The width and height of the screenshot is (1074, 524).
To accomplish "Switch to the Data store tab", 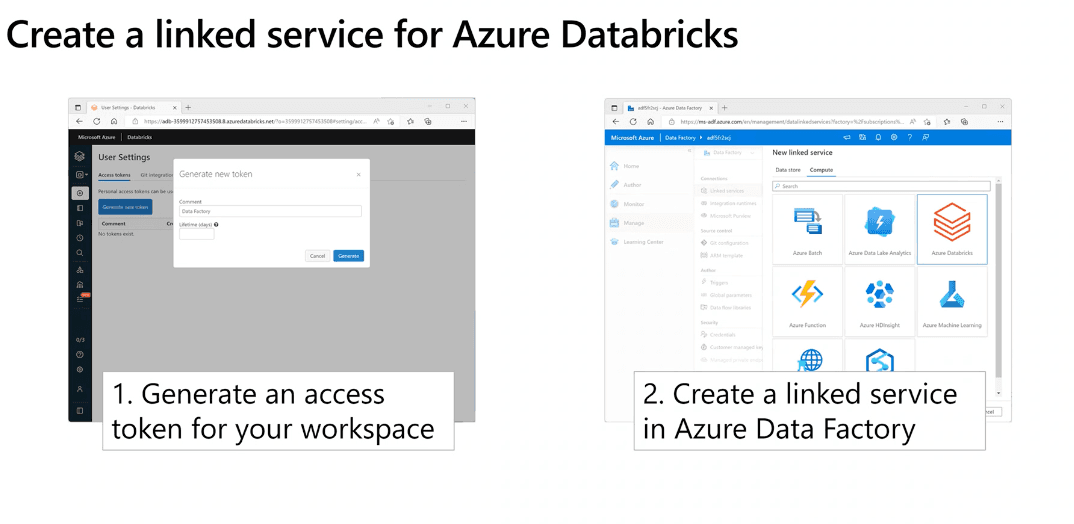I will pyautogui.click(x=788, y=170).
